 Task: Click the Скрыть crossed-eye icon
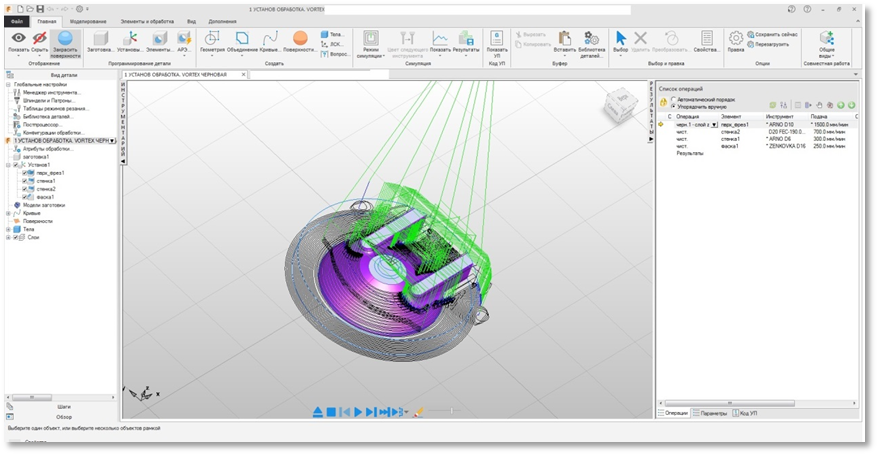(40, 38)
